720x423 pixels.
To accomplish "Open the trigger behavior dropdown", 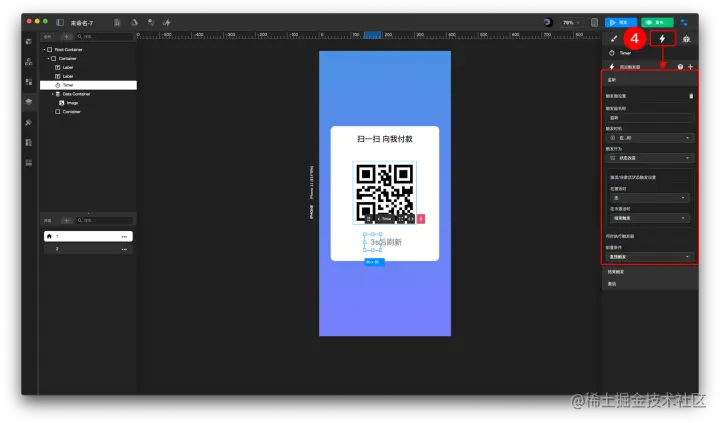I will 649,158.
